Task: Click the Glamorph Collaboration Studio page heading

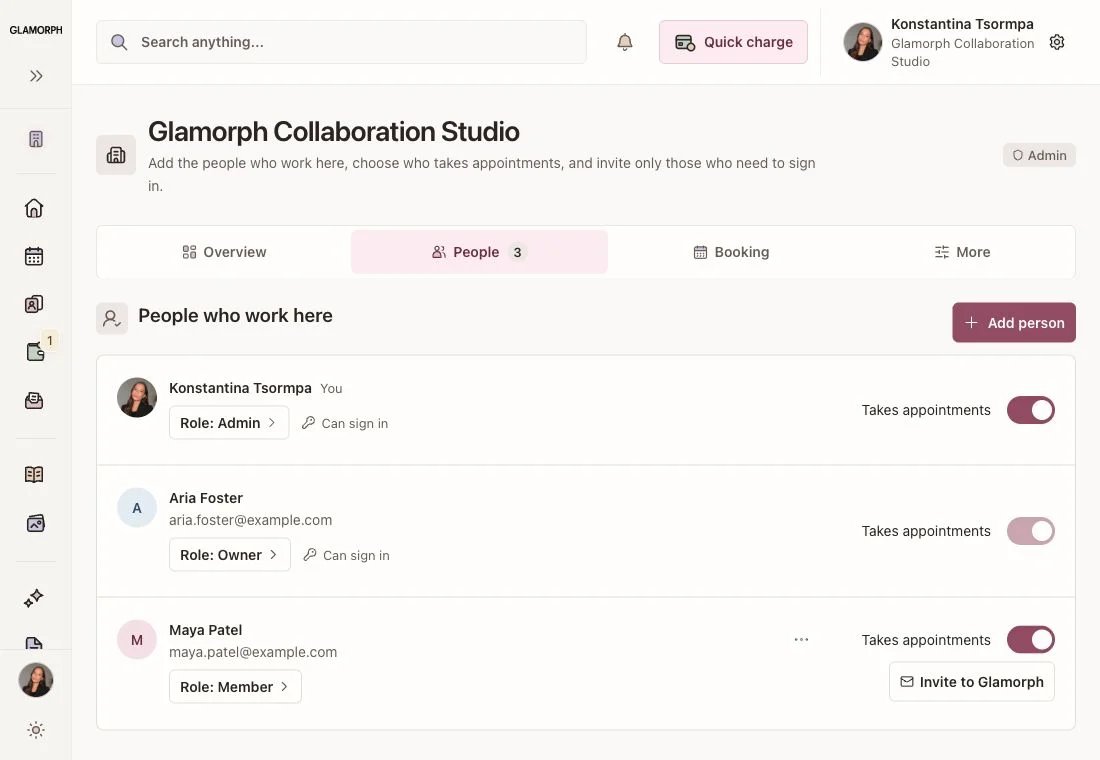Action: [334, 132]
